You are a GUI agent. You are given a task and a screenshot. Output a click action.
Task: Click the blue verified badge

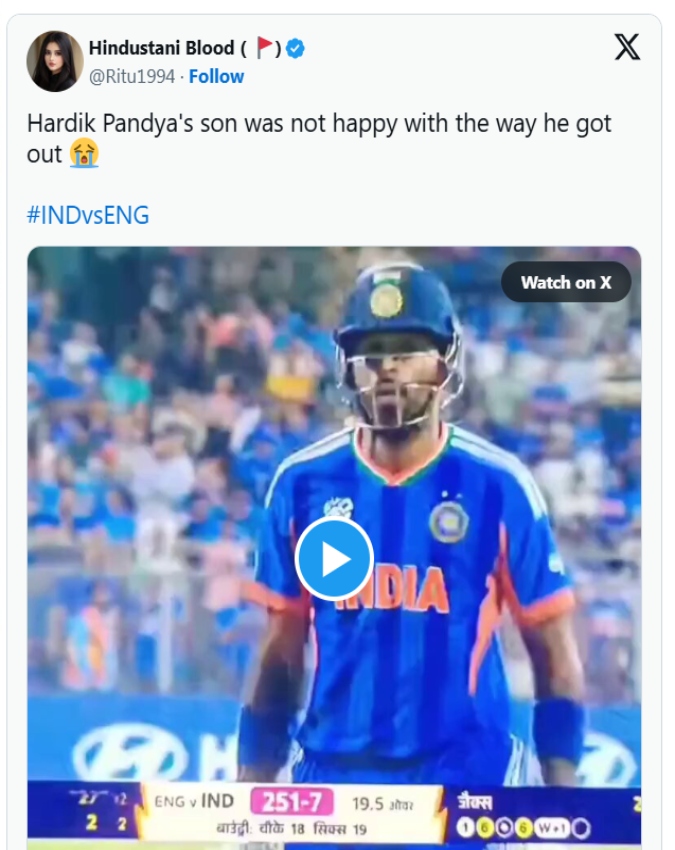(x=297, y=48)
